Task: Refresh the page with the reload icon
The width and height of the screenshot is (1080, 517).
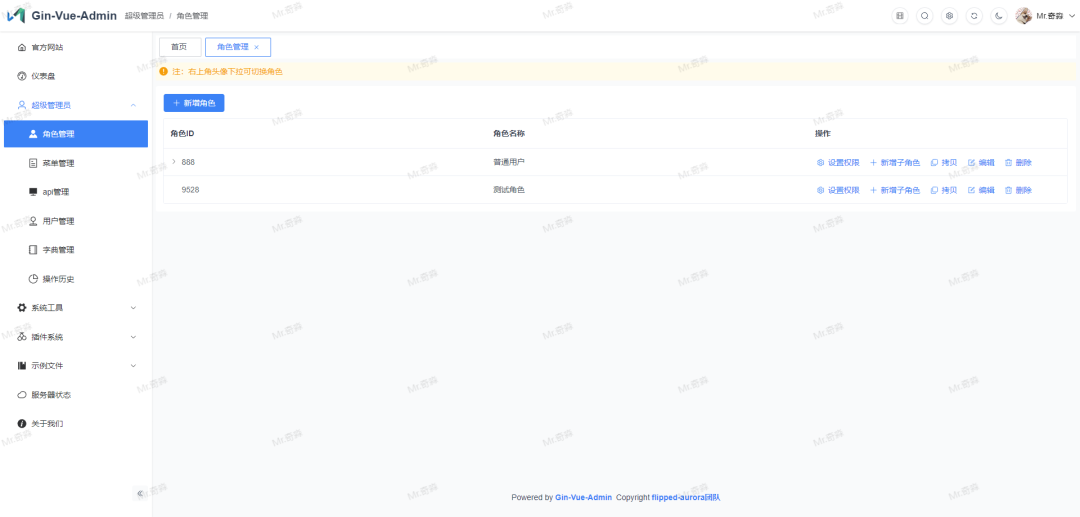Action: pos(974,16)
